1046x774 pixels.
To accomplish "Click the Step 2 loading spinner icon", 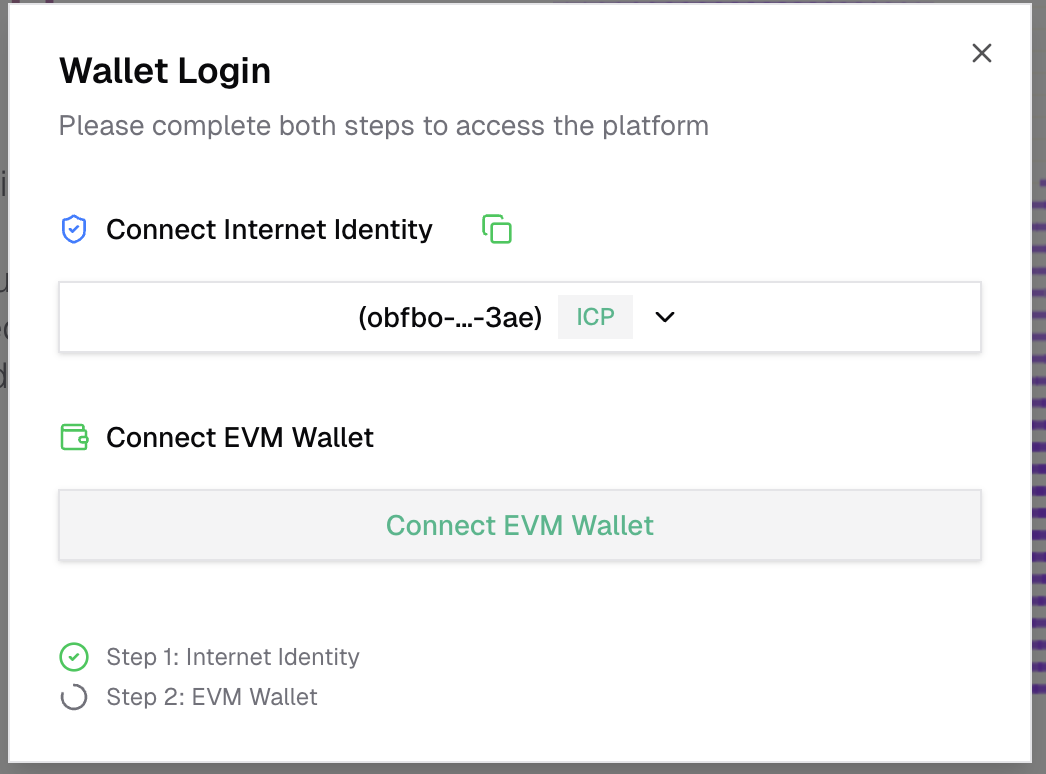I will 74,697.
